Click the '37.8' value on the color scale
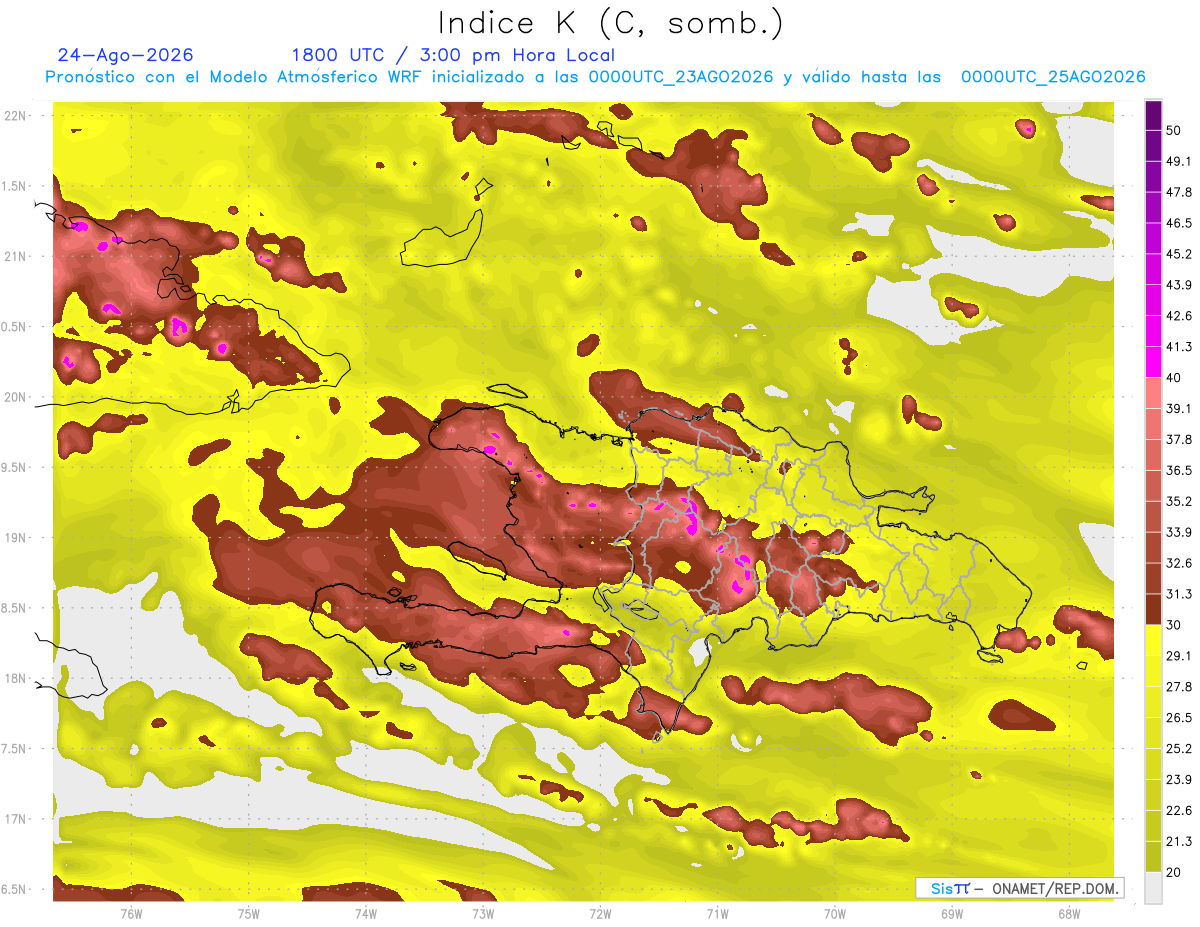Screen dimensions: 1200x927 (1179, 439)
